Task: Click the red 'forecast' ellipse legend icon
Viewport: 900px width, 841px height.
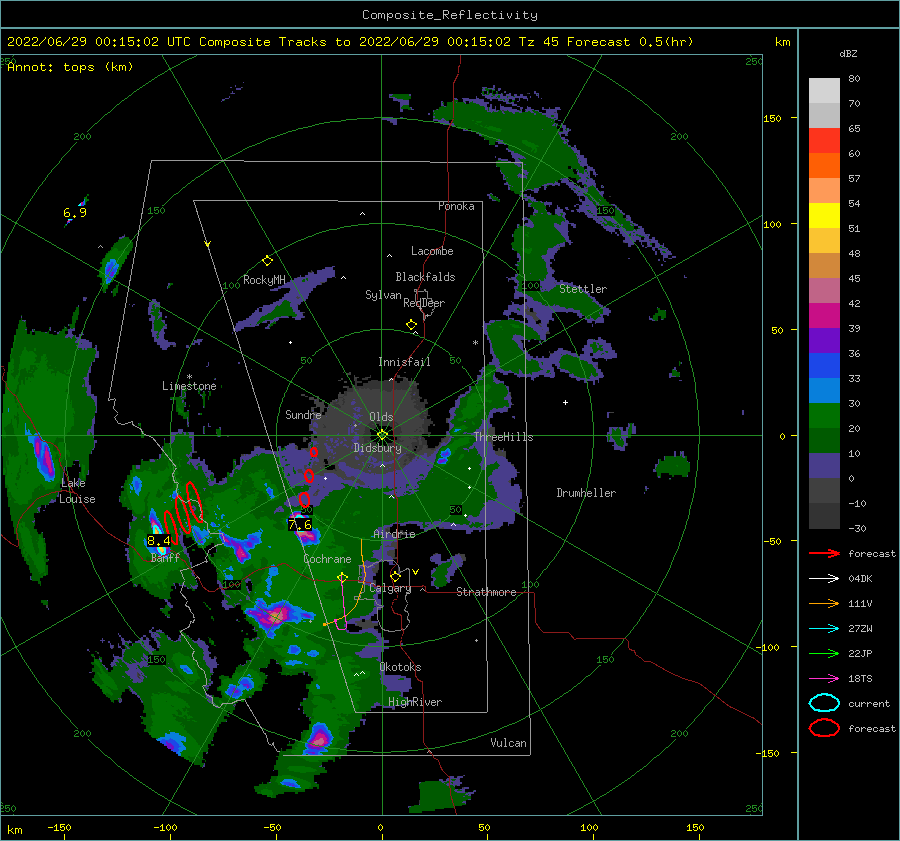Action: pyautogui.click(x=824, y=728)
